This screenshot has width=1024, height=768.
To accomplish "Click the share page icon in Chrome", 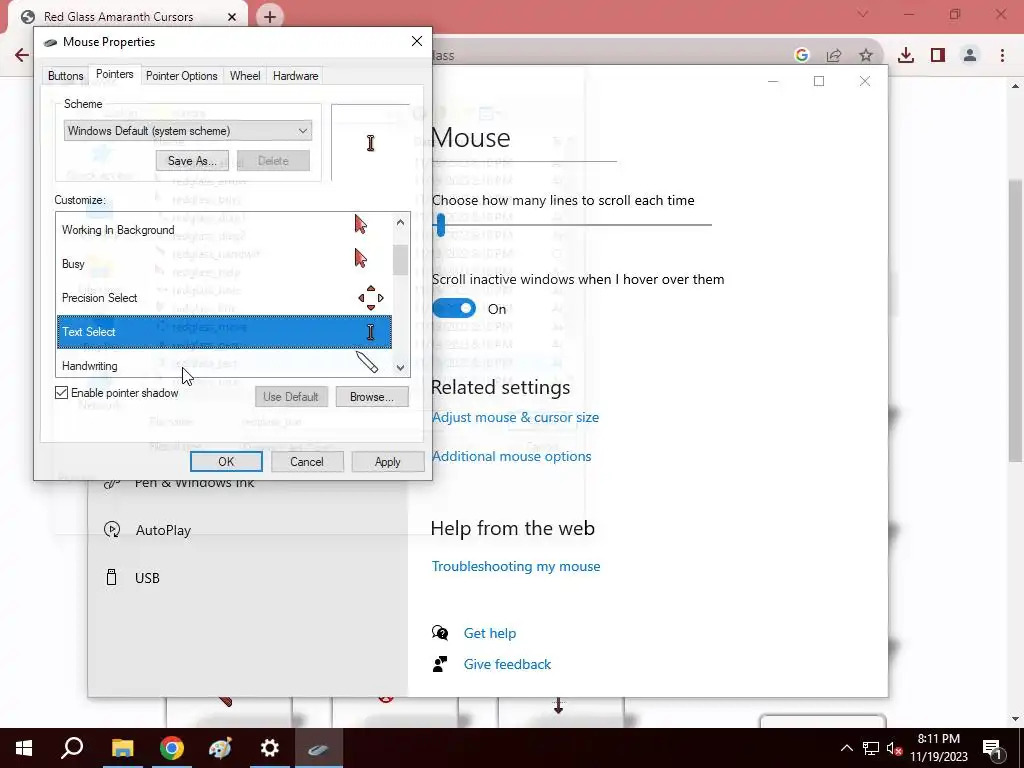I will click(834, 56).
